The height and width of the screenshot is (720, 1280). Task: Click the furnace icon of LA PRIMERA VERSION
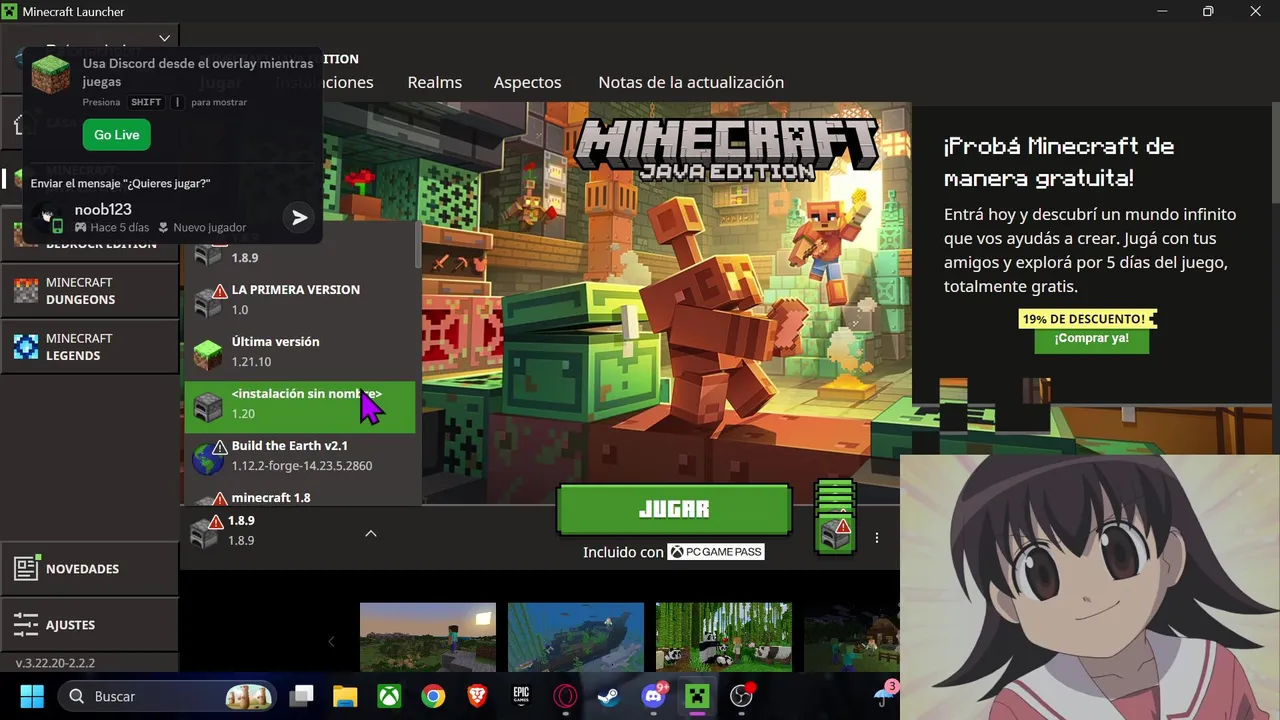(207, 303)
